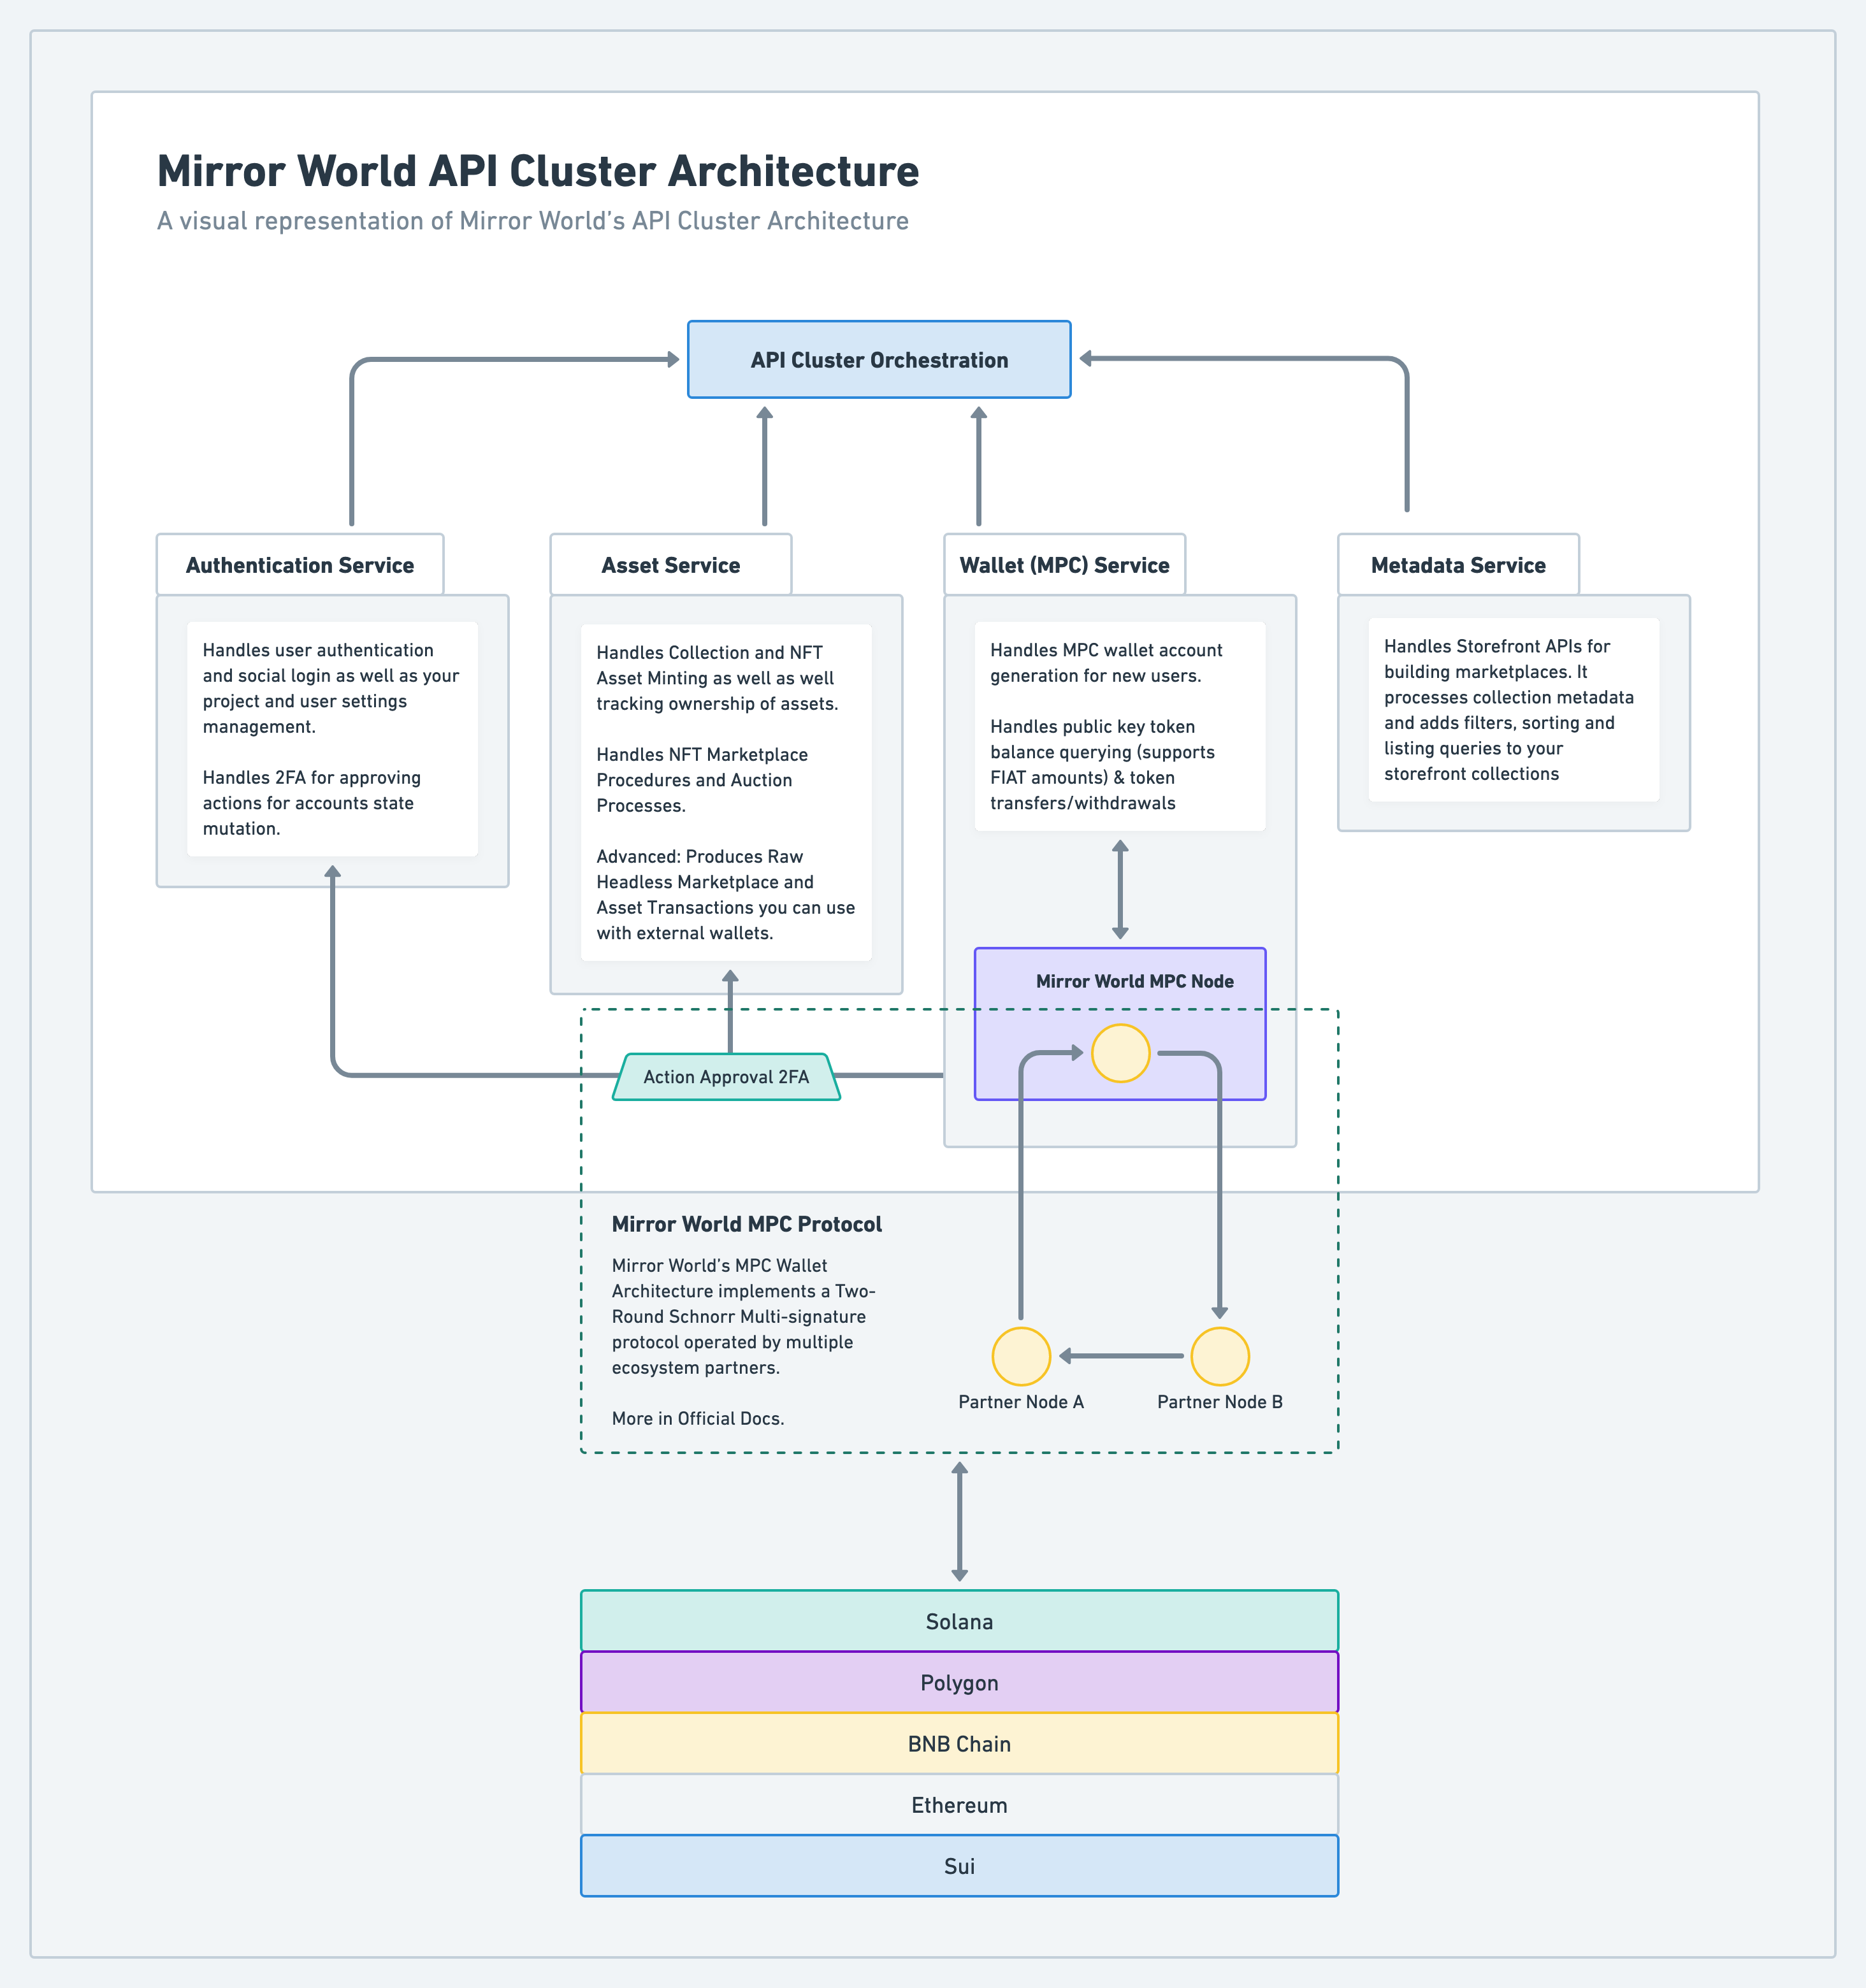Select the Wallet (MPC) Service label
Viewport: 1866px width, 1988px height.
[1065, 565]
